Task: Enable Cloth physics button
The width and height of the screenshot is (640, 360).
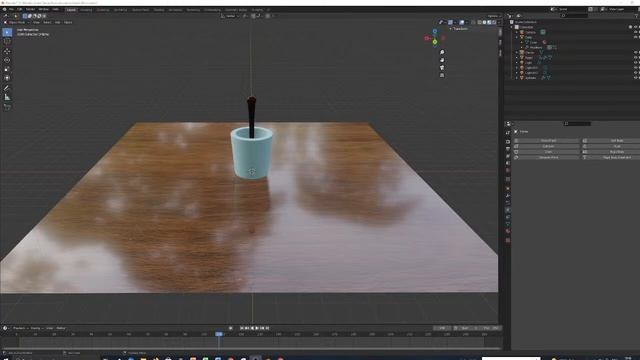Action: point(548,152)
